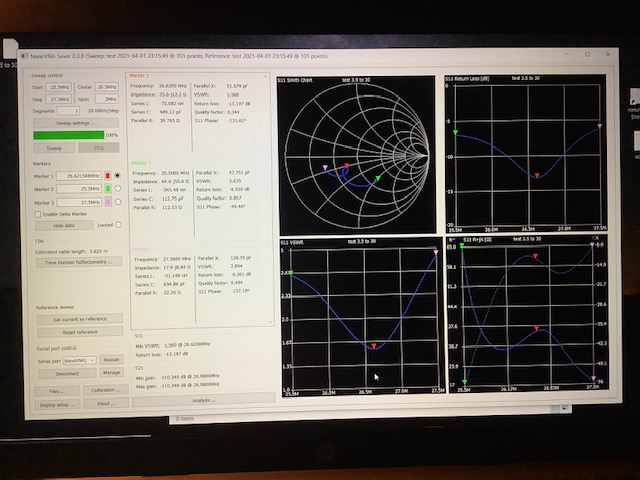Click the Reset reference button
The height and width of the screenshot is (480, 640).
(x=80, y=332)
